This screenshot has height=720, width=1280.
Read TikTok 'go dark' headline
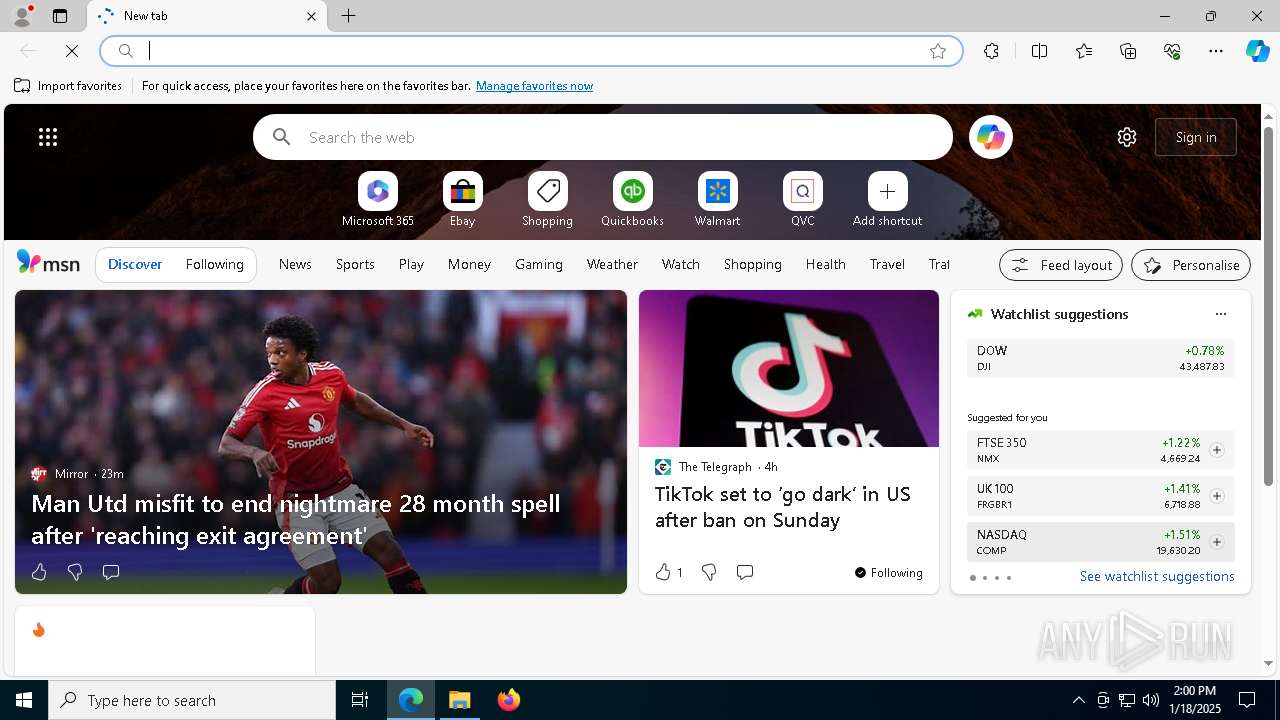click(x=783, y=507)
